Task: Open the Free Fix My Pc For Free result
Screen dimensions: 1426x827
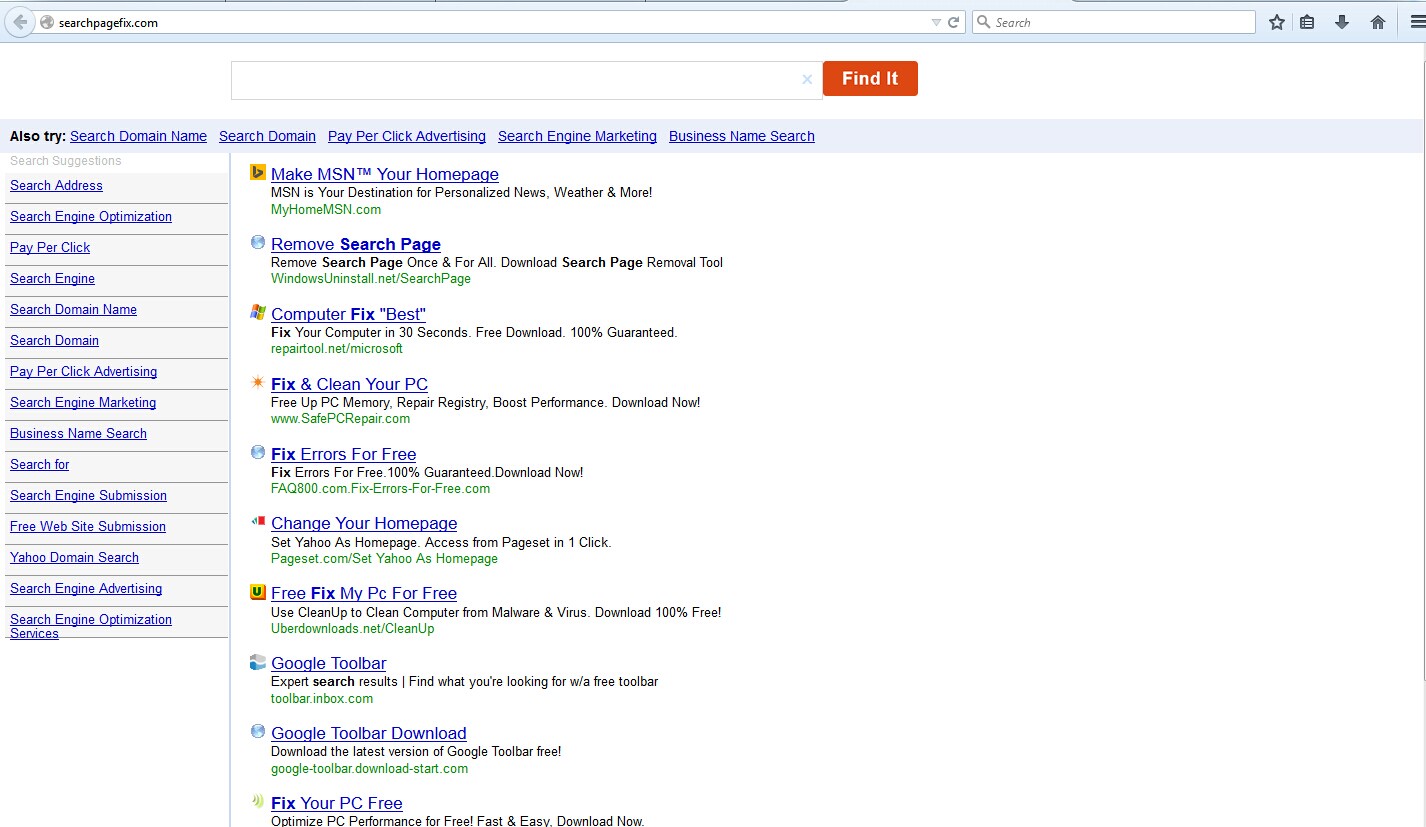Action: pos(364,593)
